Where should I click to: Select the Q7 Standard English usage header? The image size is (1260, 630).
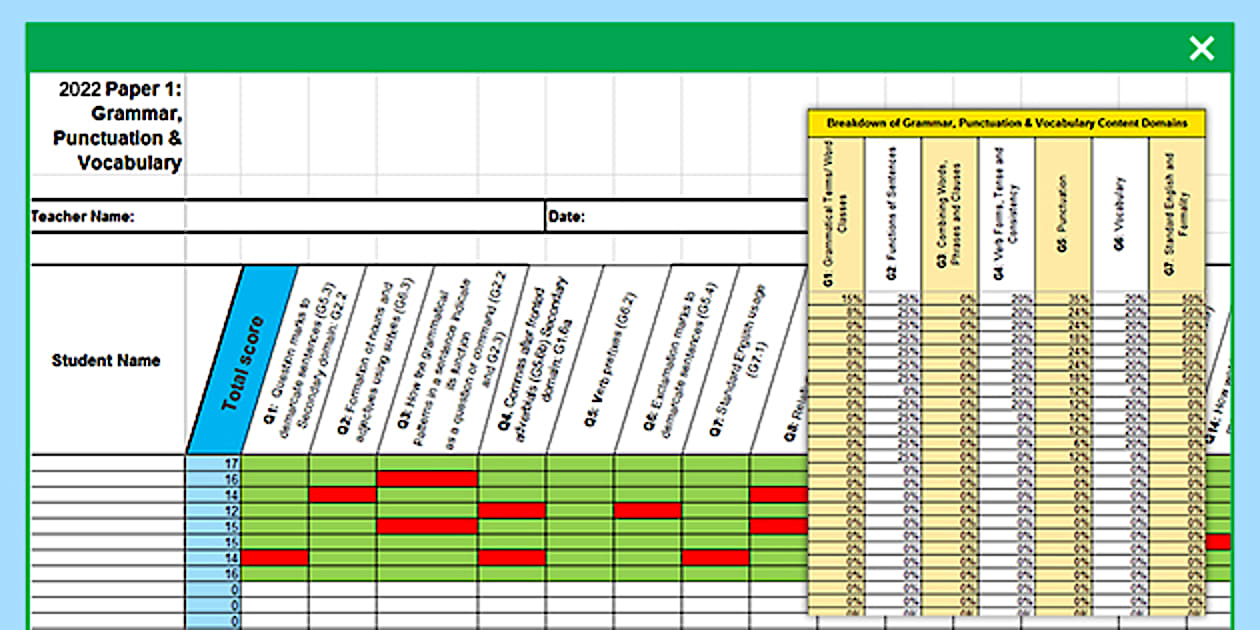coord(740,360)
